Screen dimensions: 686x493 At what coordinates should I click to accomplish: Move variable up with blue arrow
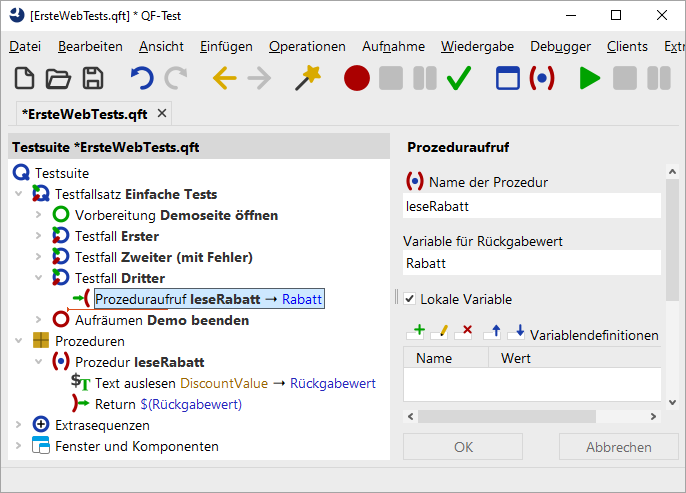click(493, 332)
